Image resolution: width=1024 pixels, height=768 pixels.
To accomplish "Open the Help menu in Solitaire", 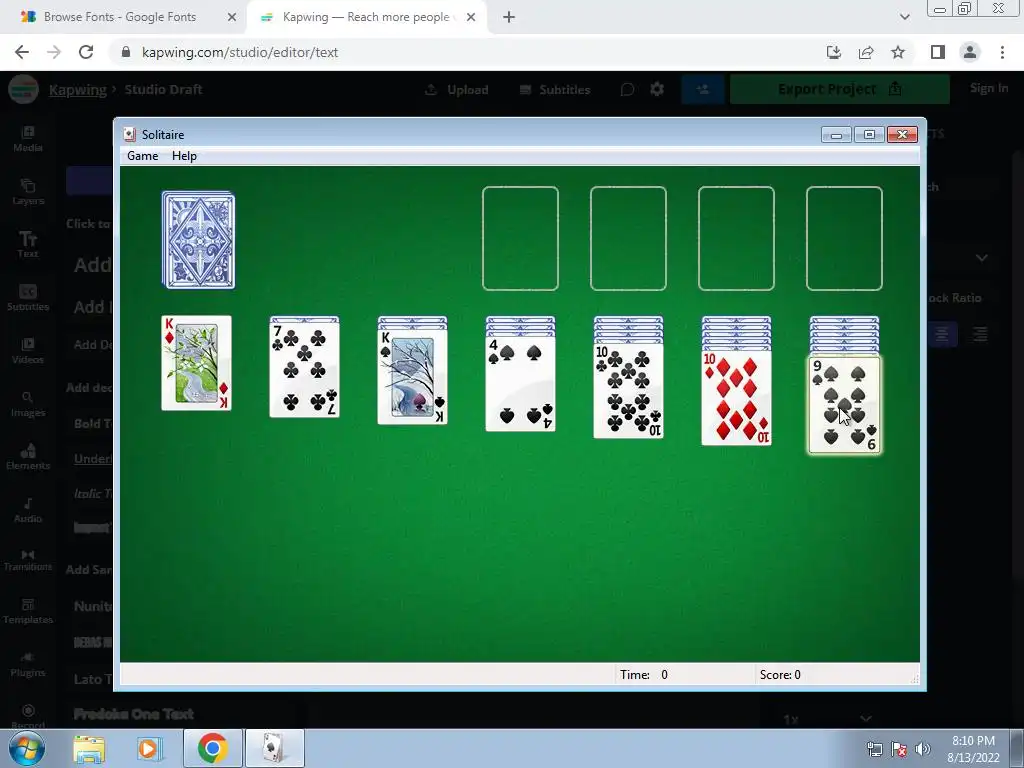I will pos(184,156).
